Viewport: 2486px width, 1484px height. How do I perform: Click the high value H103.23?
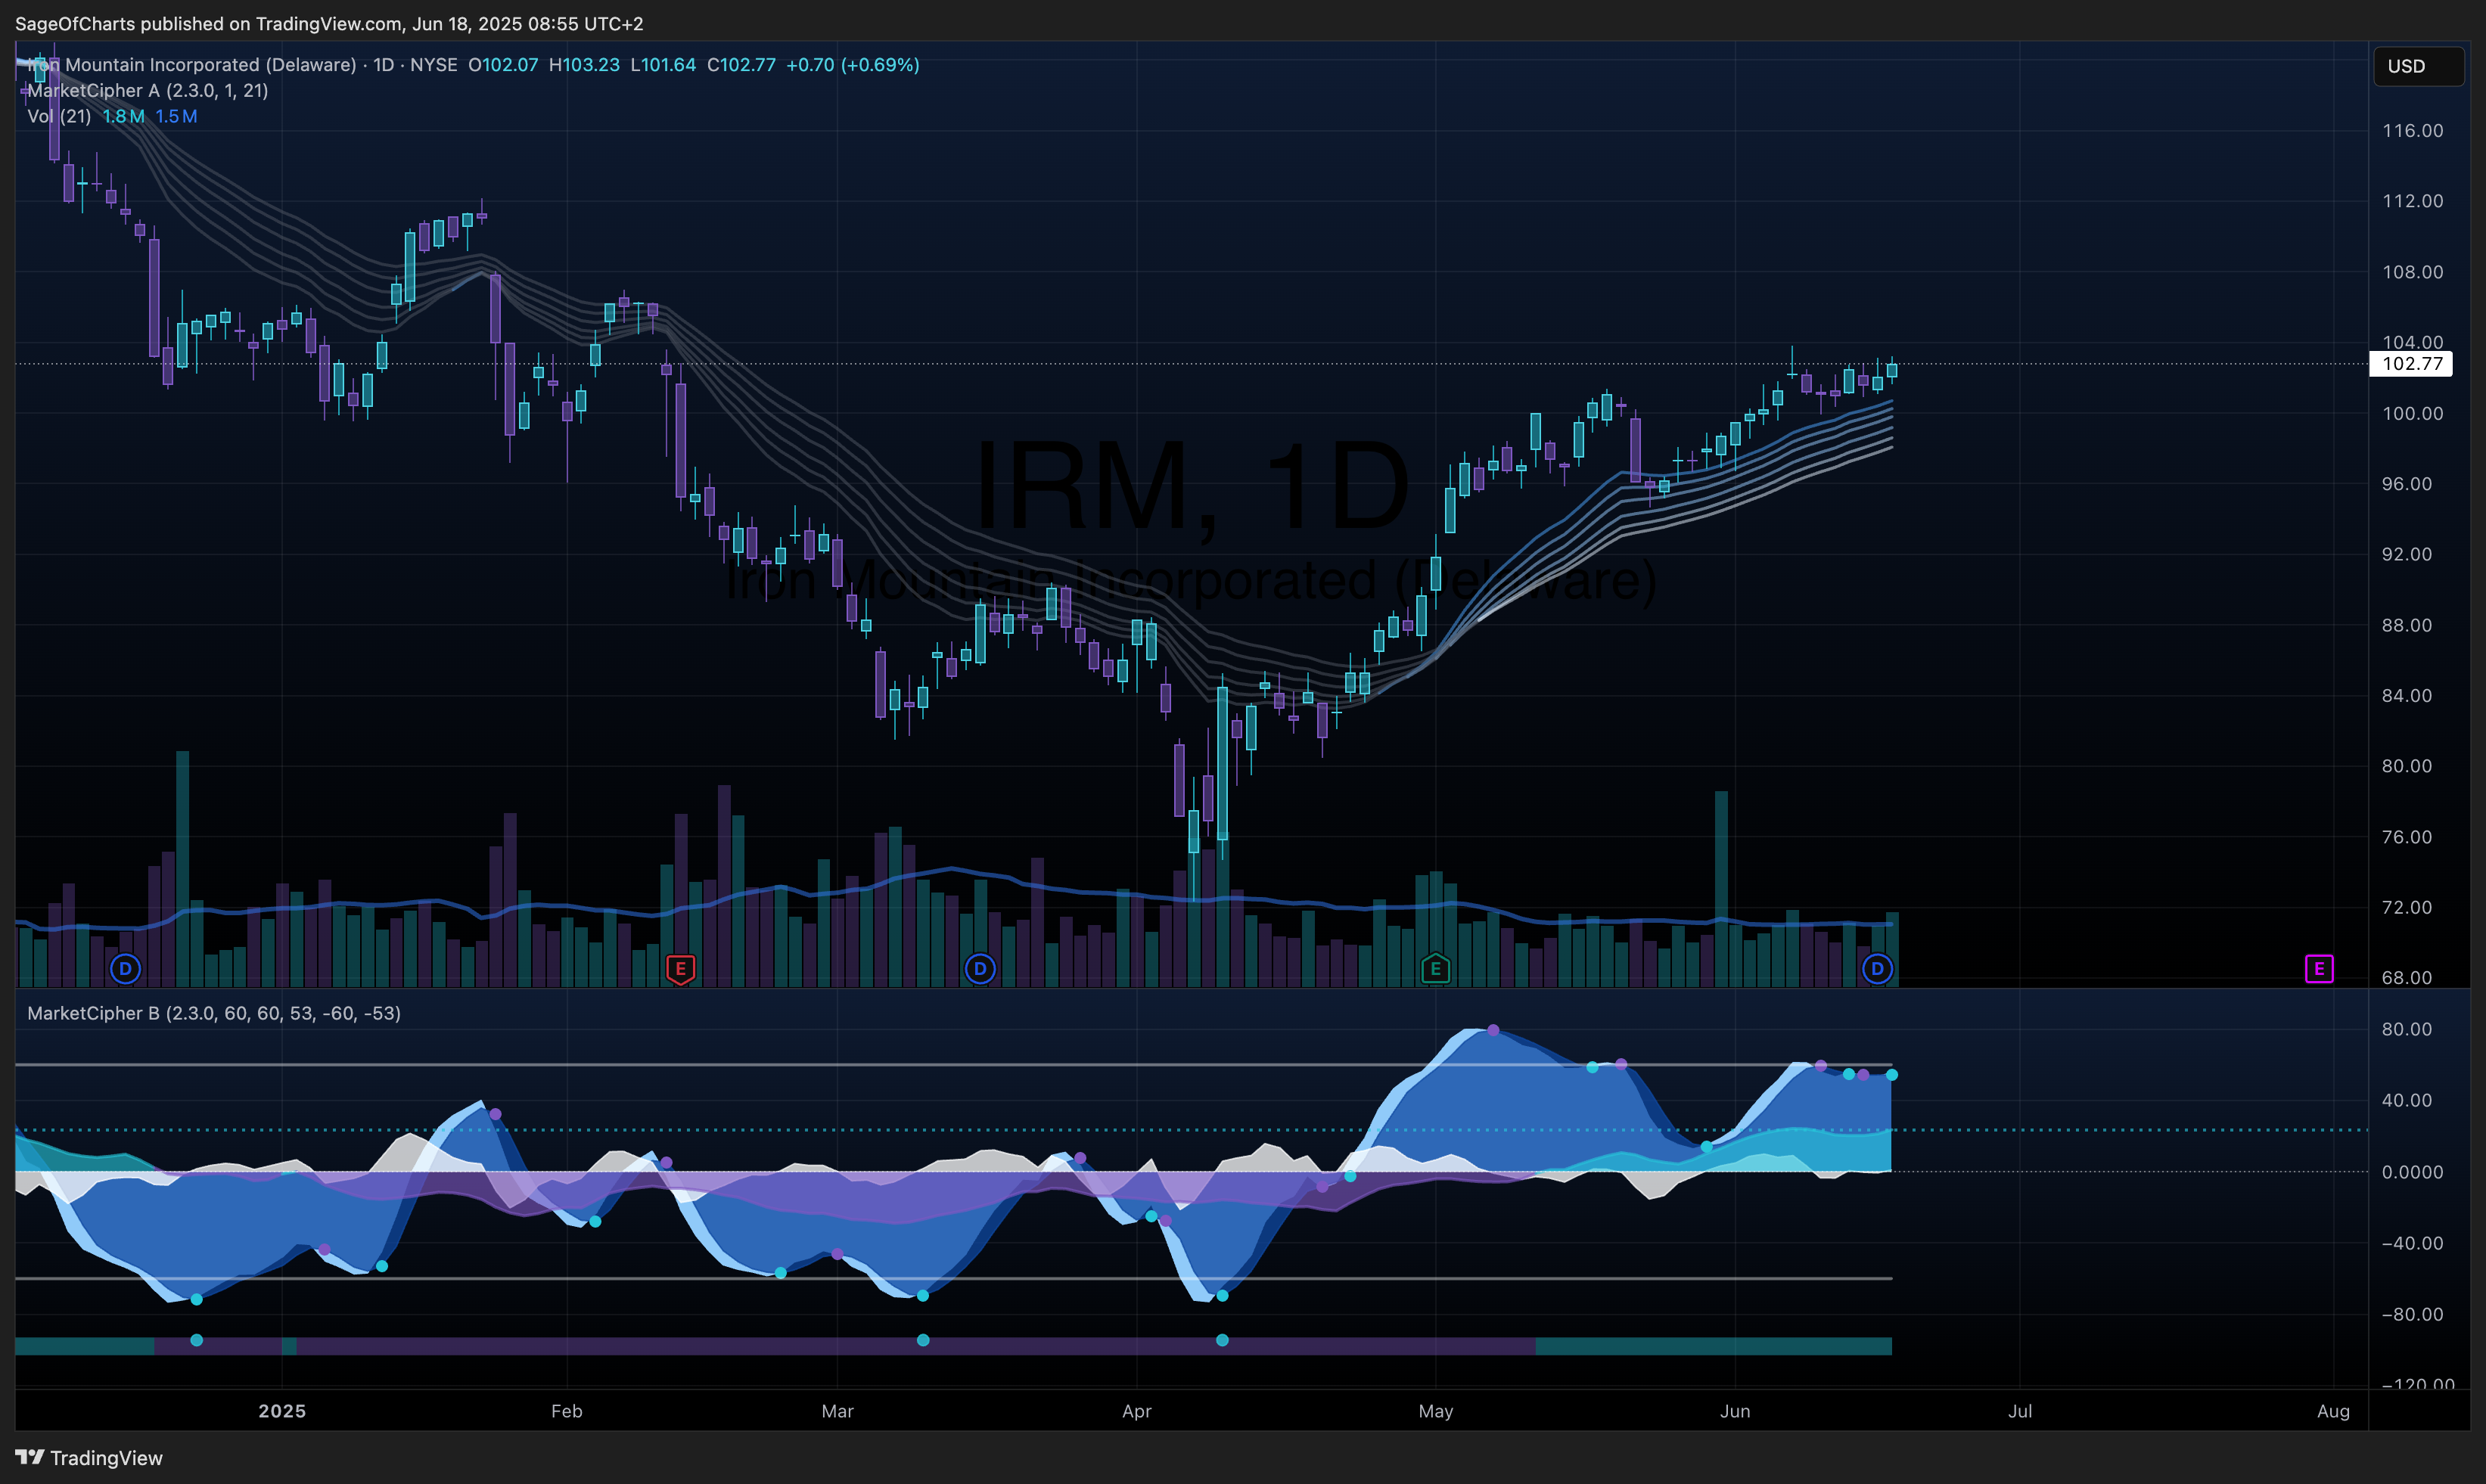tap(584, 65)
